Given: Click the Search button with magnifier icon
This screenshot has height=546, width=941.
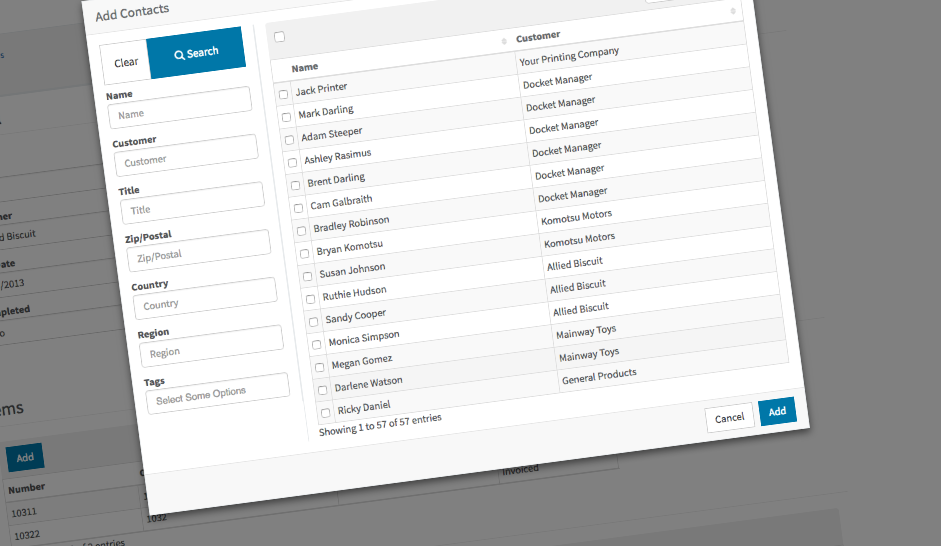Looking at the screenshot, I should click(x=196, y=53).
